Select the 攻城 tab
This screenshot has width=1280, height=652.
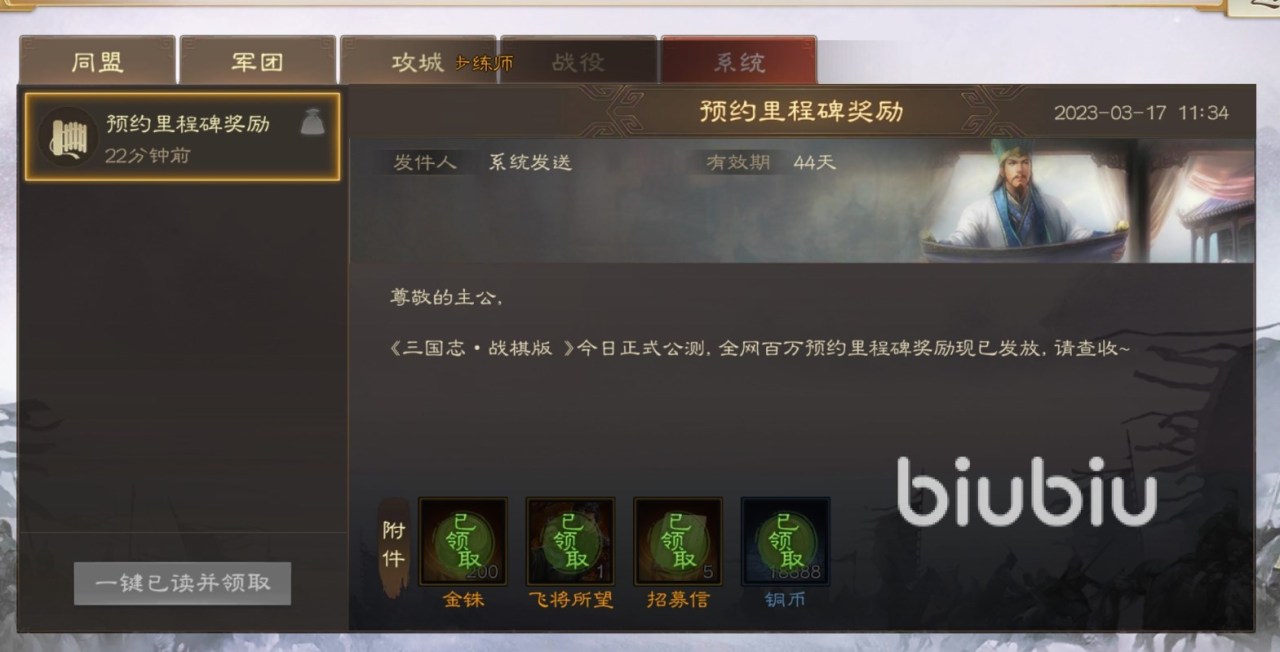[x=418, y=61]
